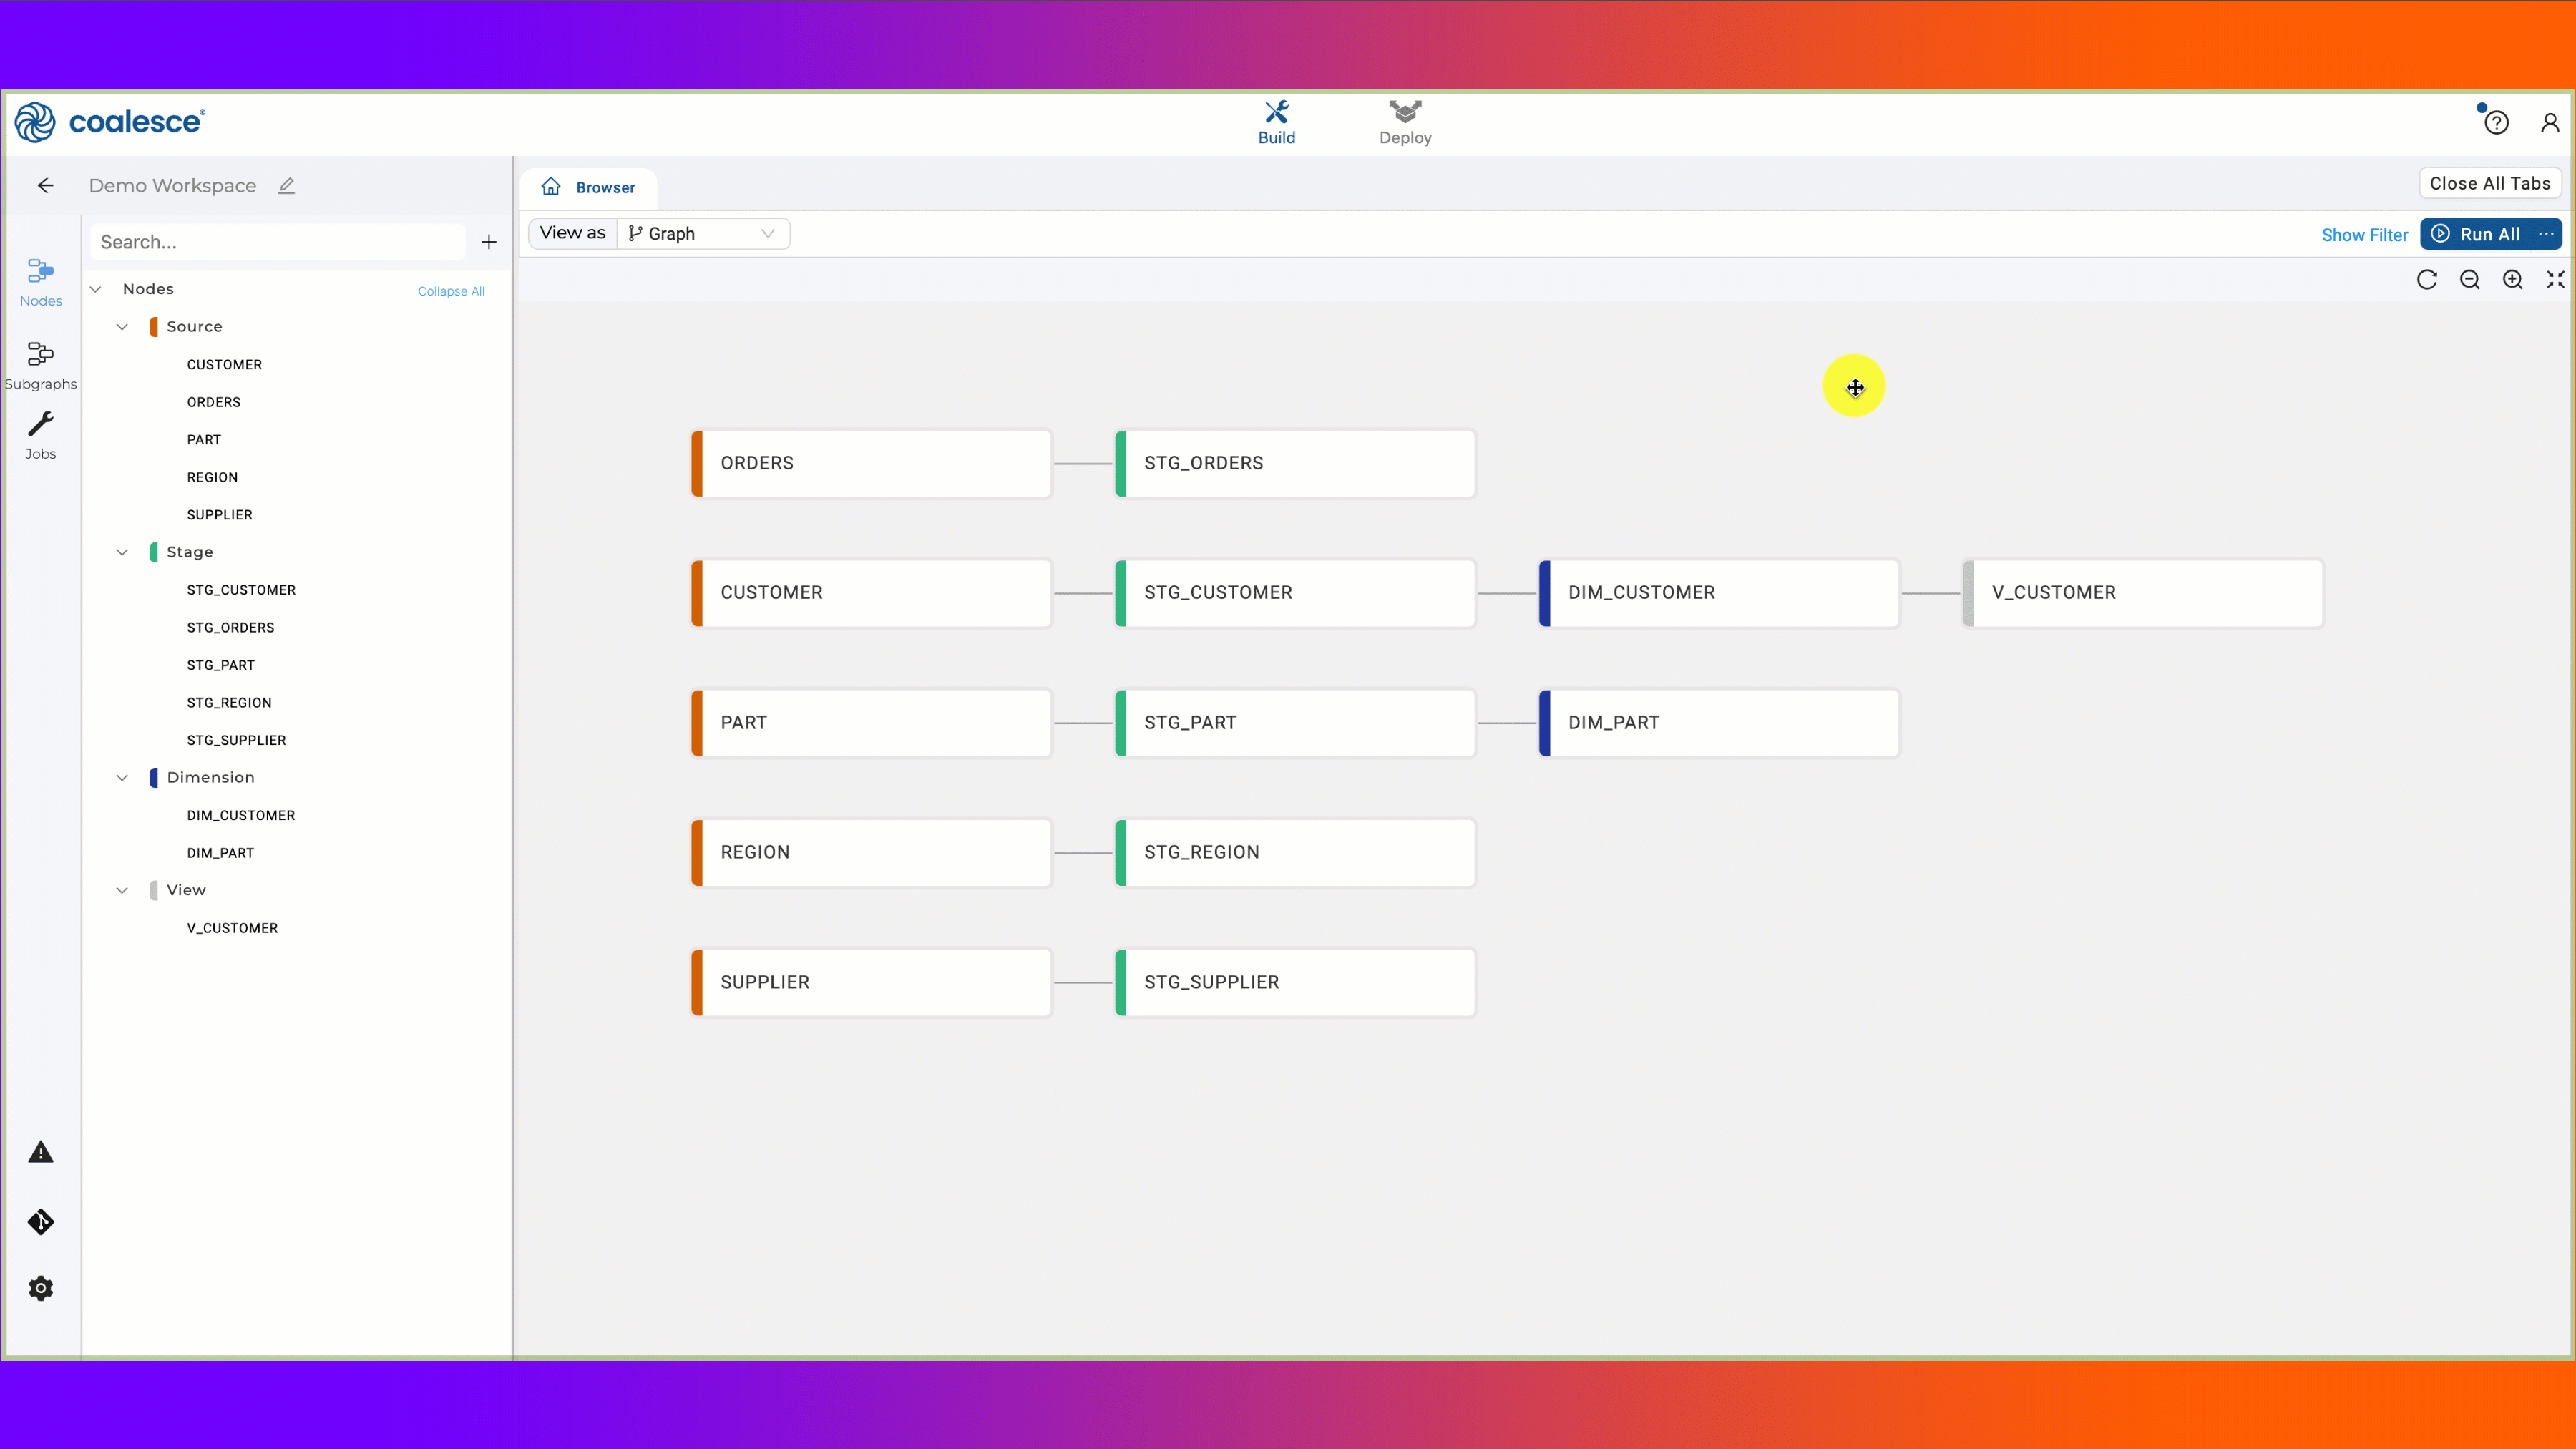The width and height of the screenshot is (2576, 1449).
Task: Fit graph to screen icon
Action: [x=2555, y=279]
